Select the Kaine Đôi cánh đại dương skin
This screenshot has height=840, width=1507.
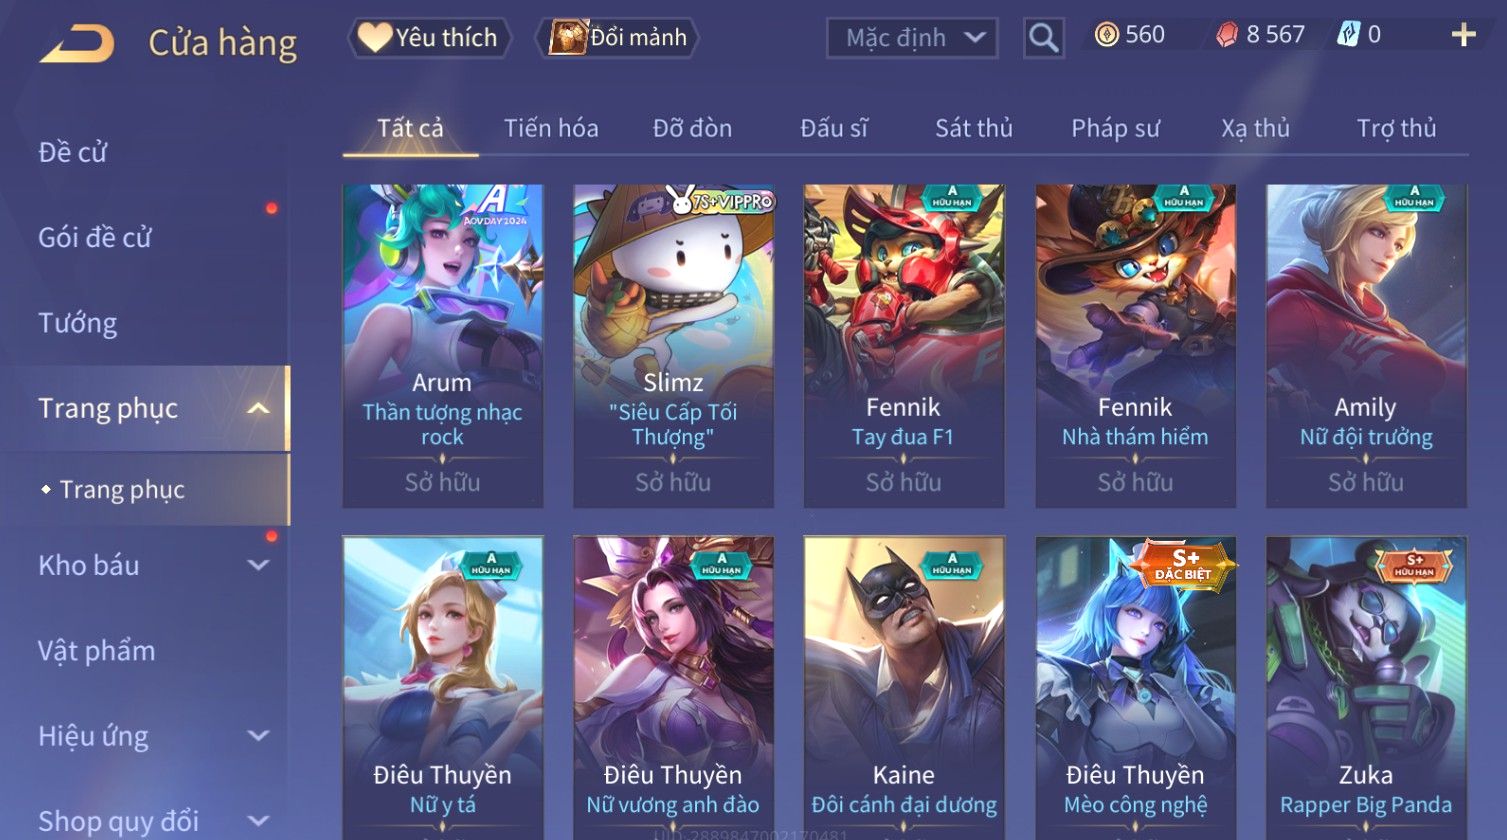pos(904,688)
